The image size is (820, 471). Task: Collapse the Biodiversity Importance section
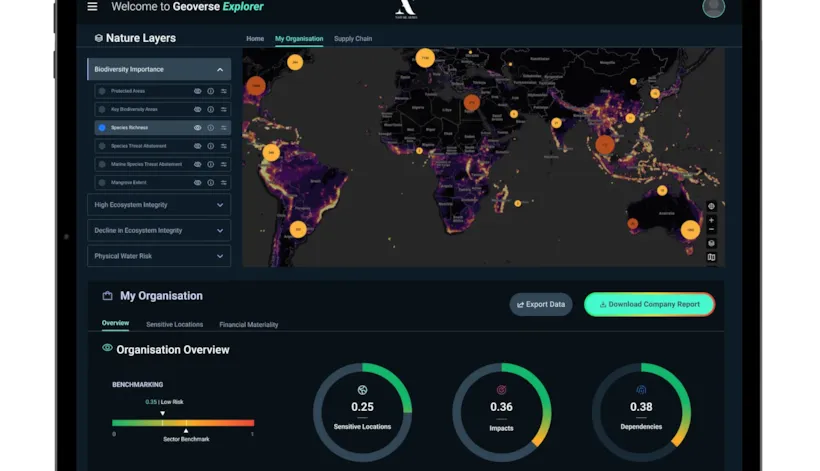pyautogui.click(x=220, y=70)
